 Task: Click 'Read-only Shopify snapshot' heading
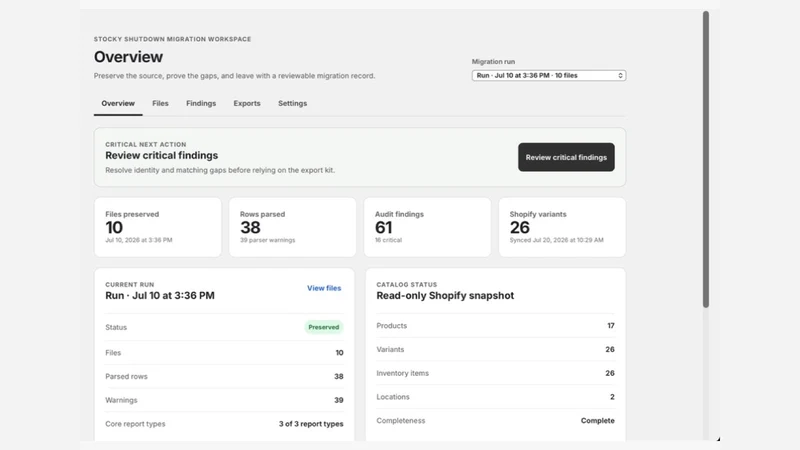pyautogui.click(x=445, y=296)
